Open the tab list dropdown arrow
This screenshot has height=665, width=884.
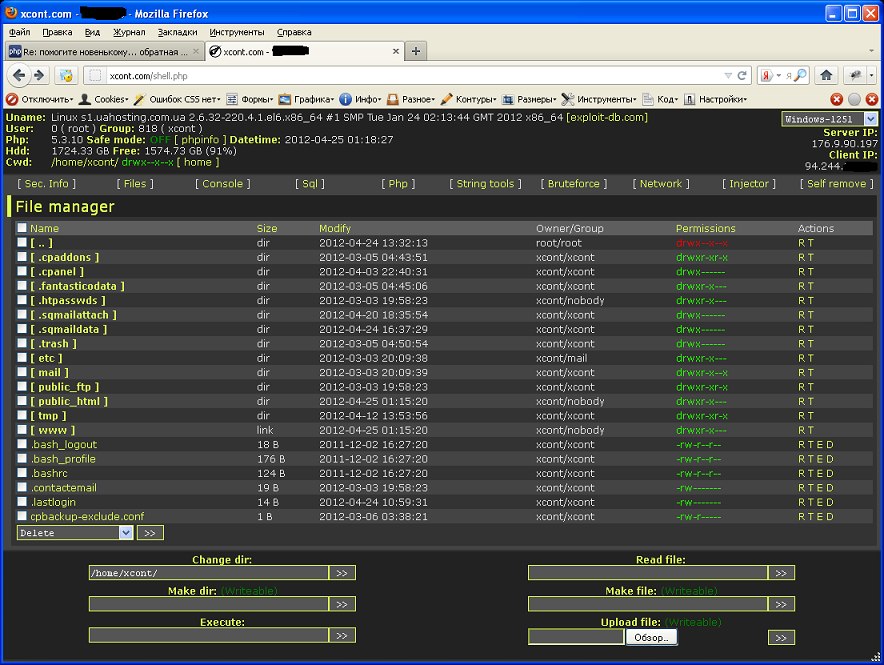[872, 51]
